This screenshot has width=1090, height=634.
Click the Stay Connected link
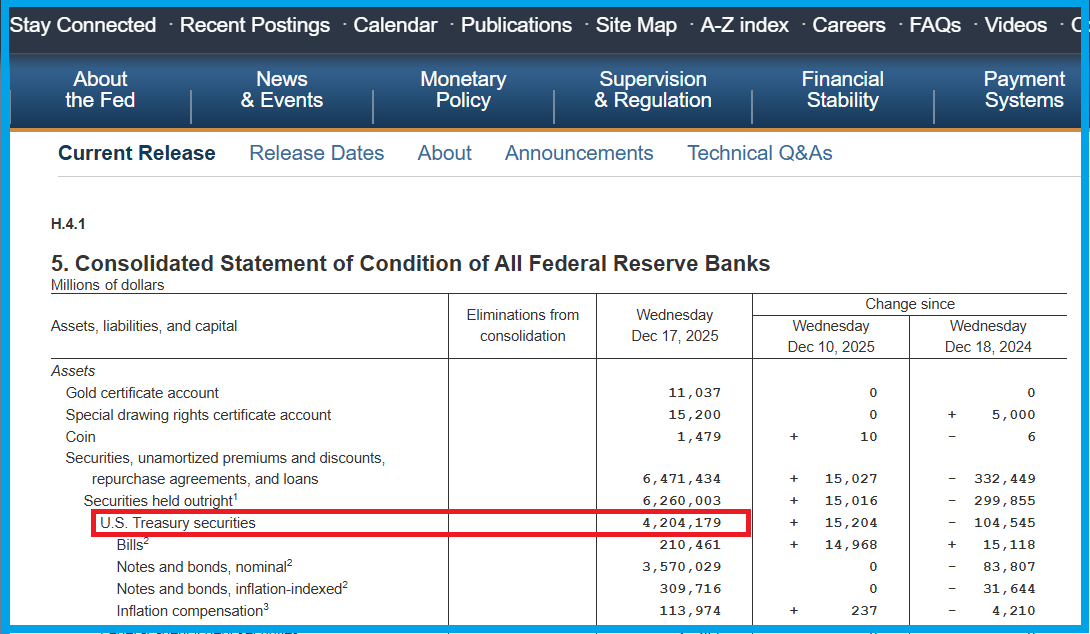pos(83,25)
